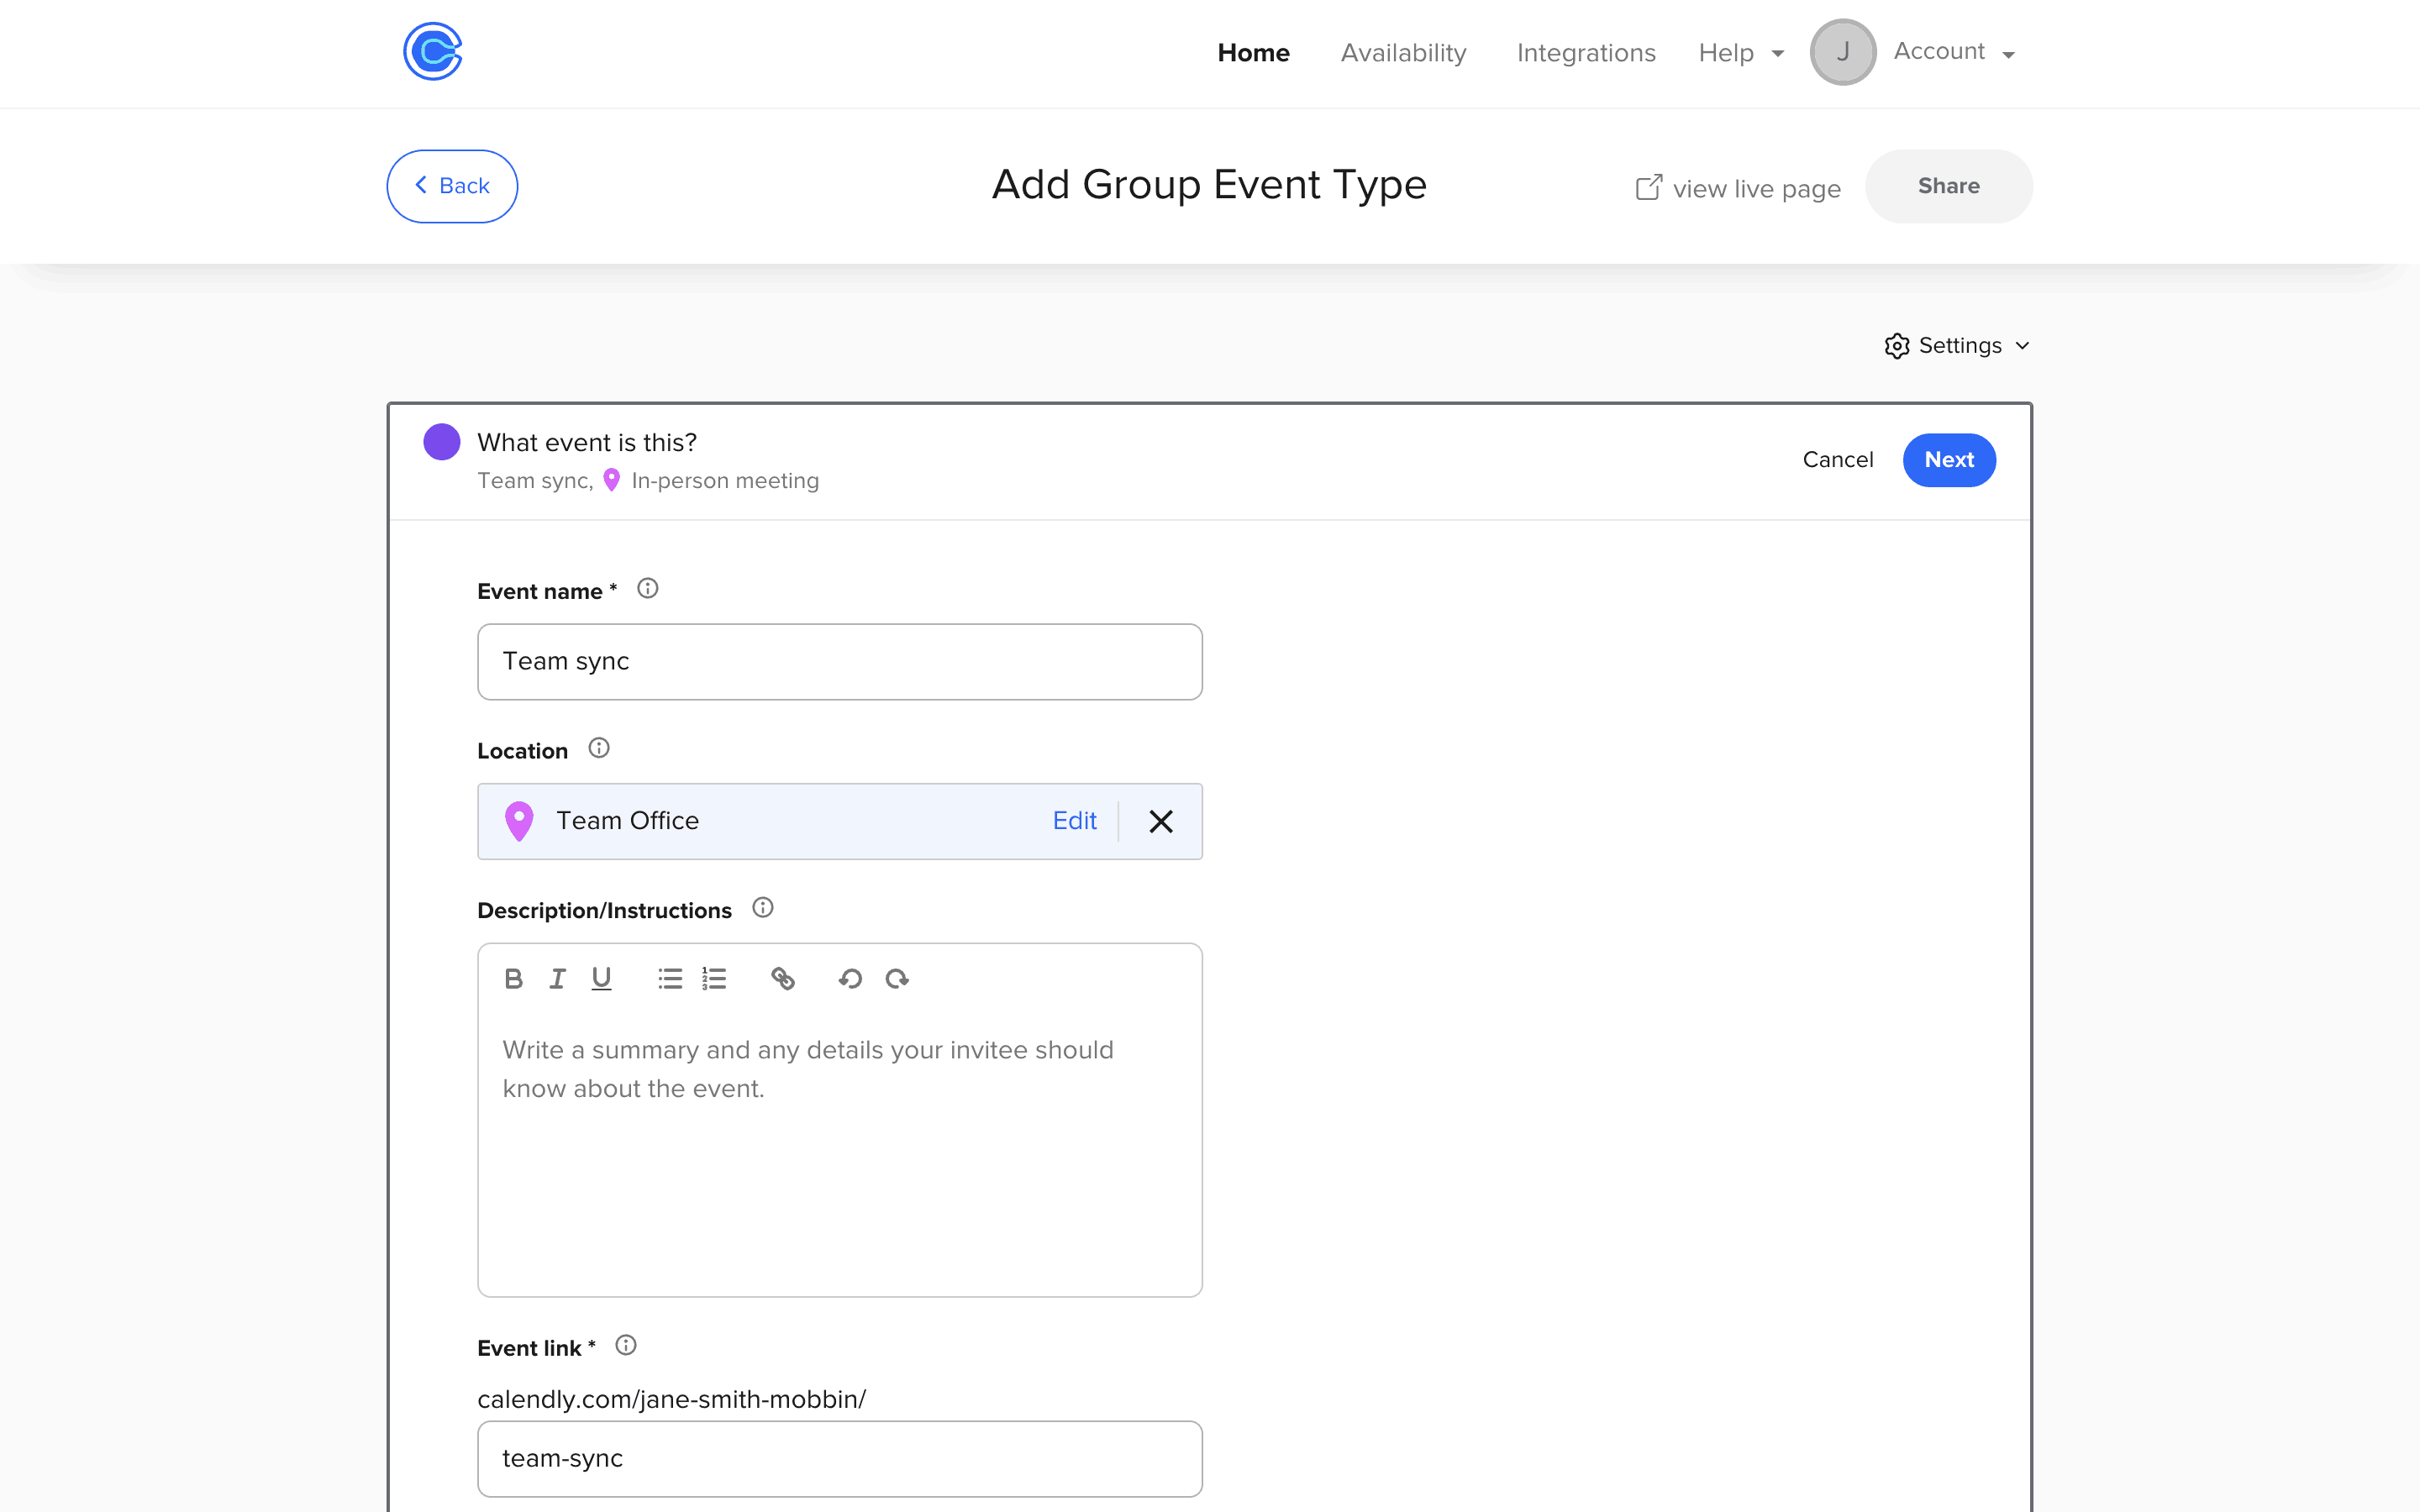Click the purple event color circle

click(x=442, y=442)
